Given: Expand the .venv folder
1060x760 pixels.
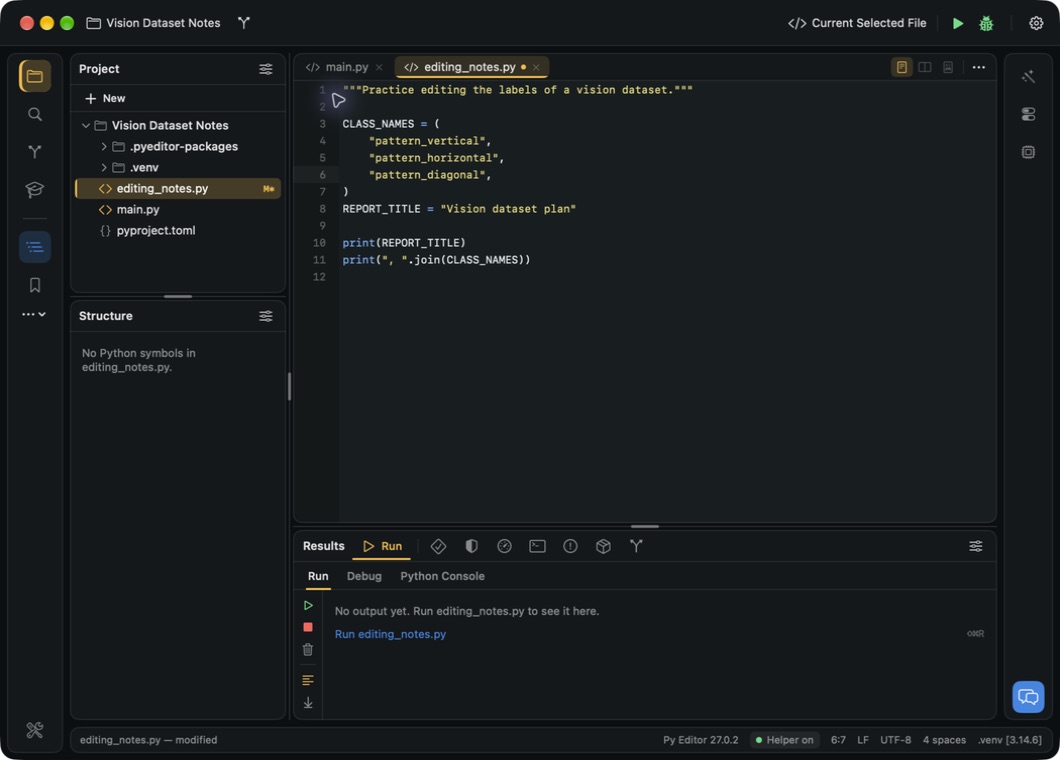Looking at the screenshot, I should 103,167.
